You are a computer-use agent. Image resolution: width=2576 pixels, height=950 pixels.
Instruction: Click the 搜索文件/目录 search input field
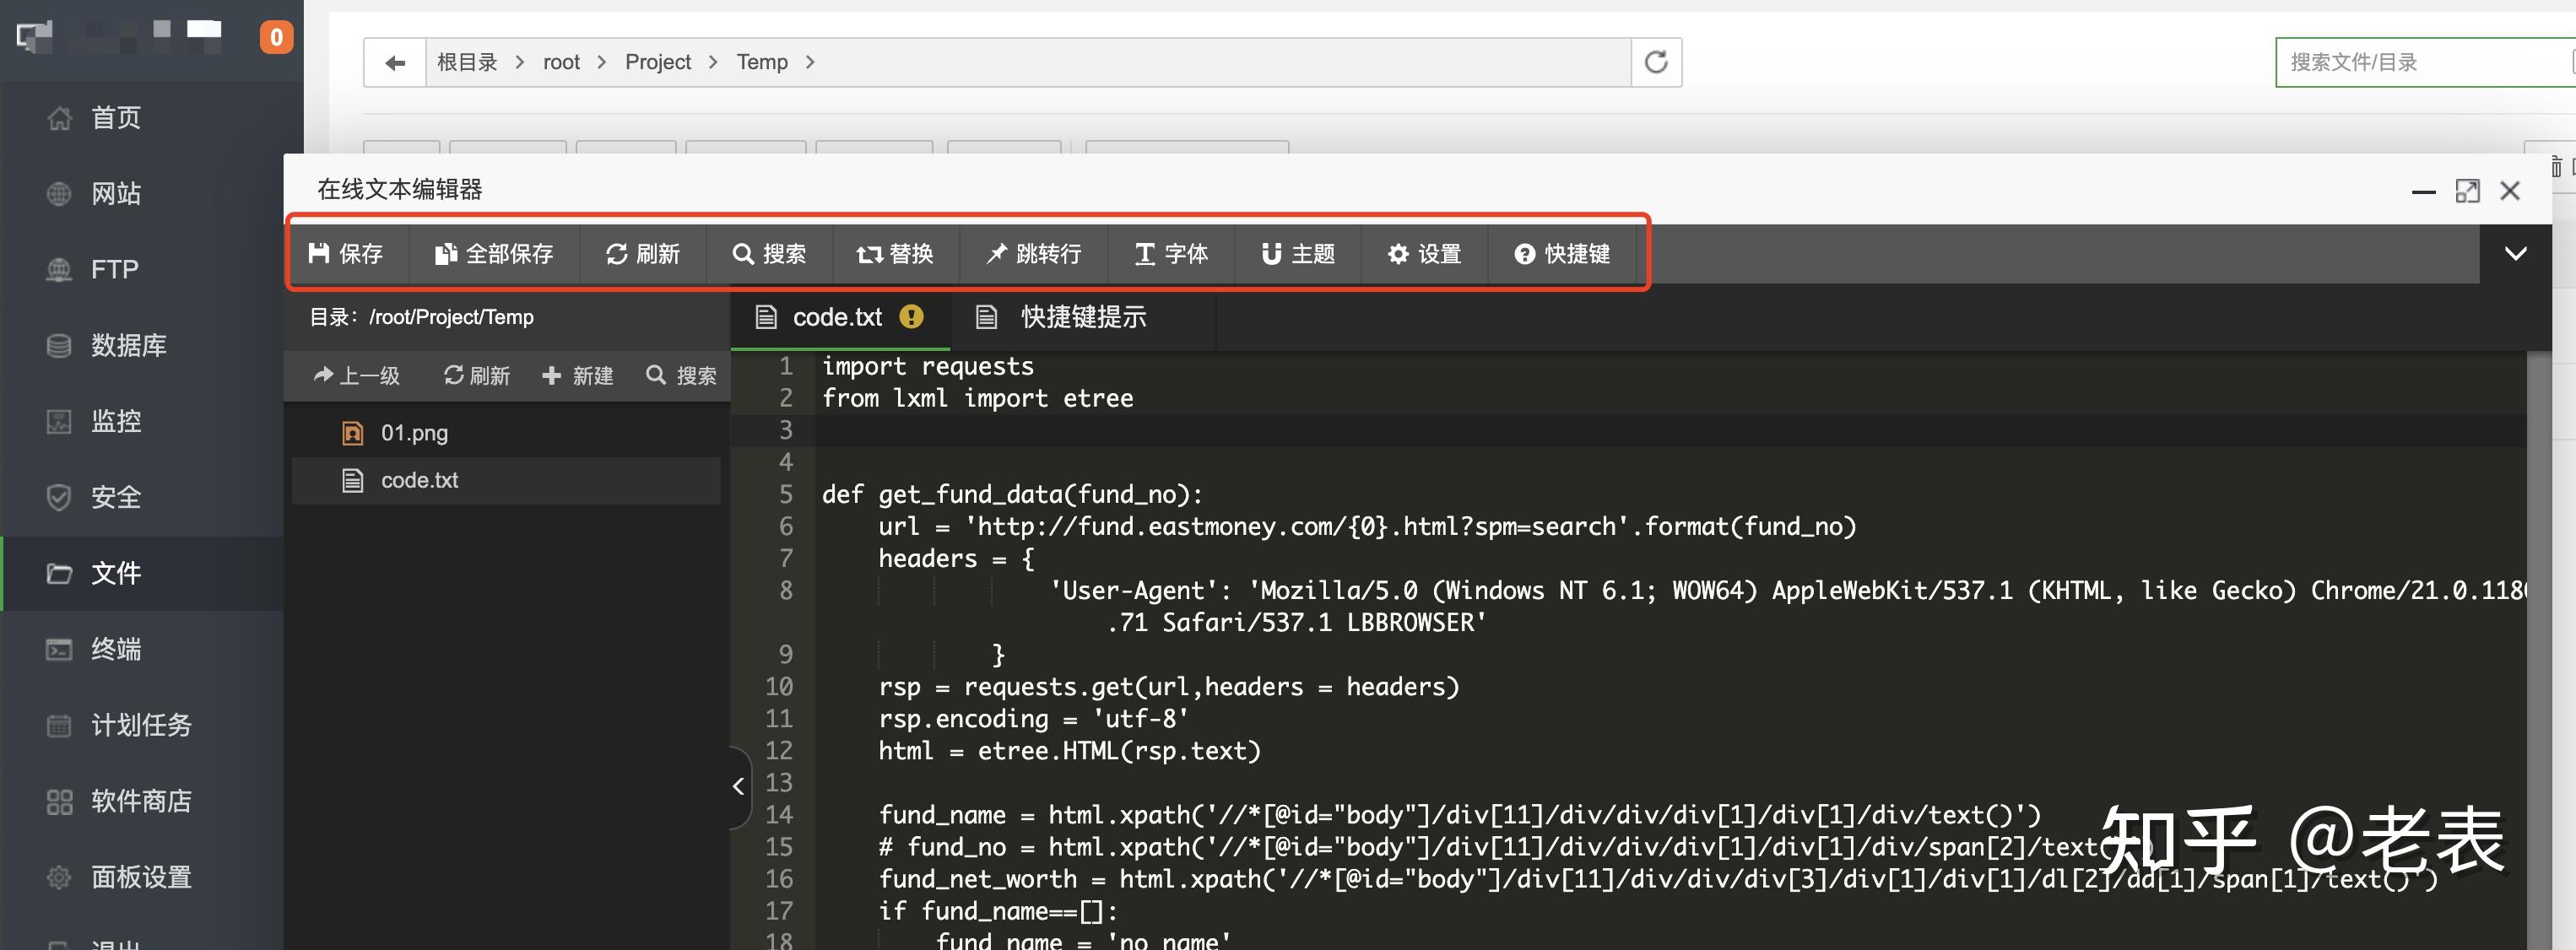pyautogui.click(x=2420, y=62)
